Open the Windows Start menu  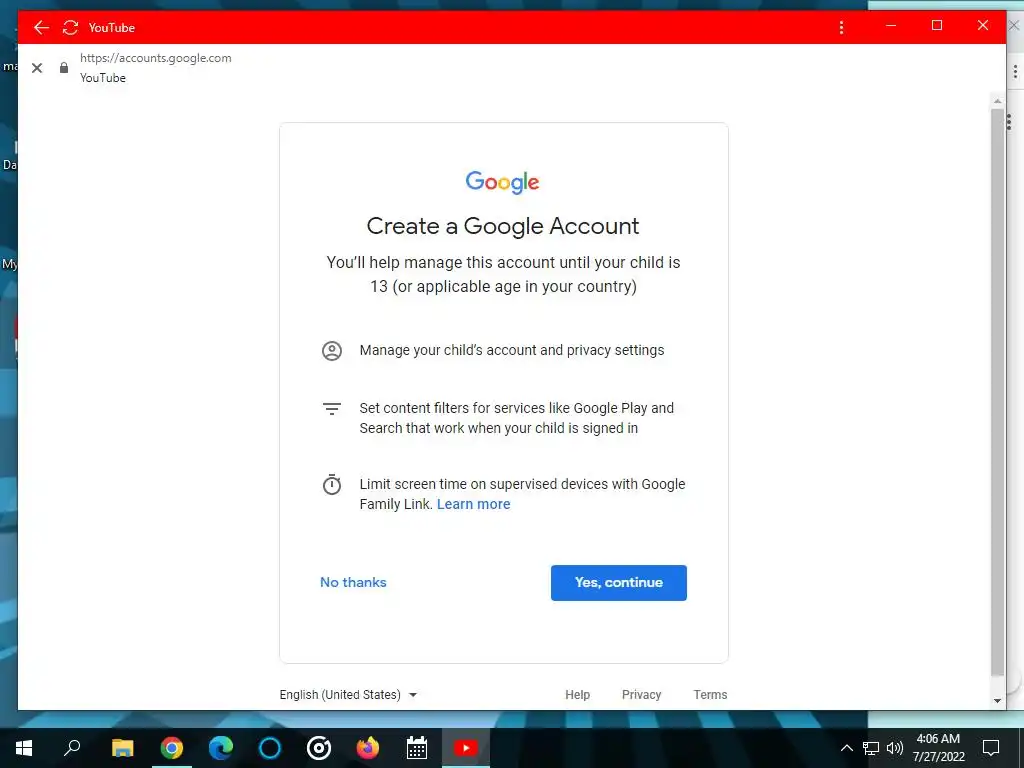tap(24, 748)
